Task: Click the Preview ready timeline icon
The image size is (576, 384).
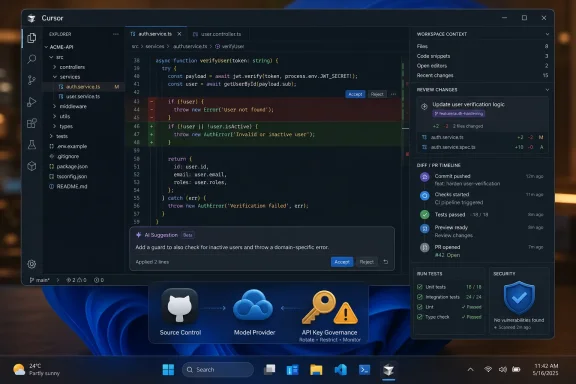Action: (x=425, y=229)
